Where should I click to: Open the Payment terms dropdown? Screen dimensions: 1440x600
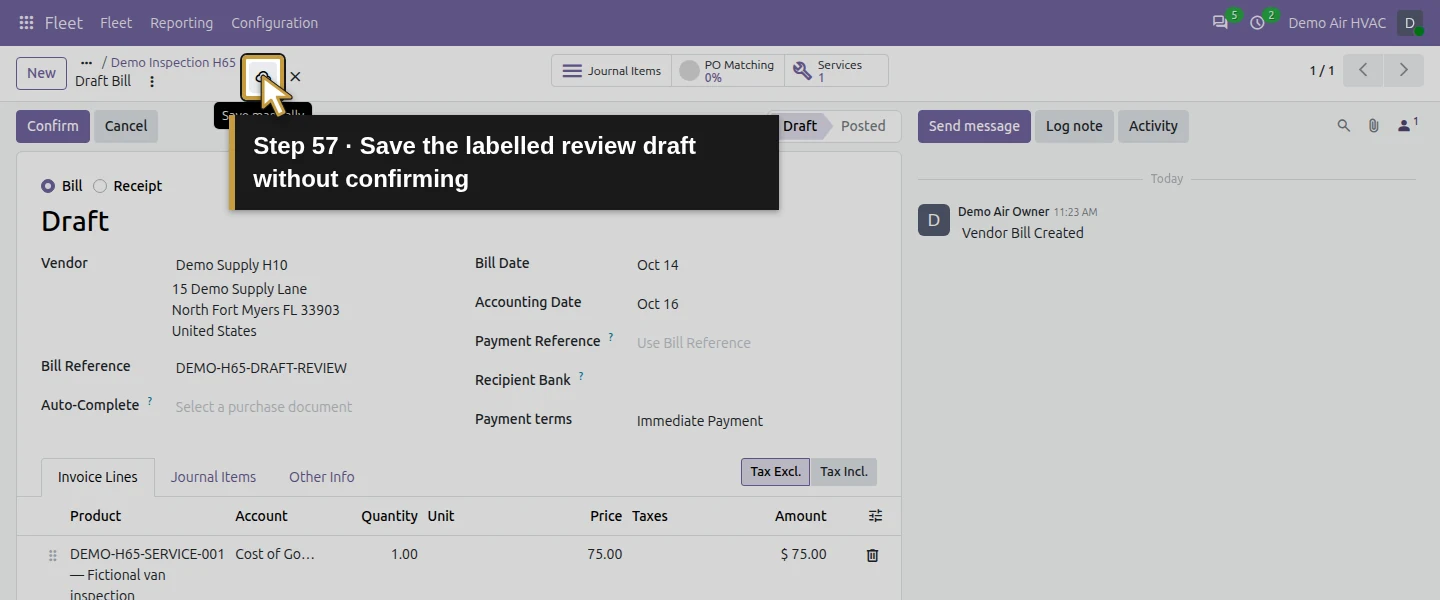(x=755, y=421)
